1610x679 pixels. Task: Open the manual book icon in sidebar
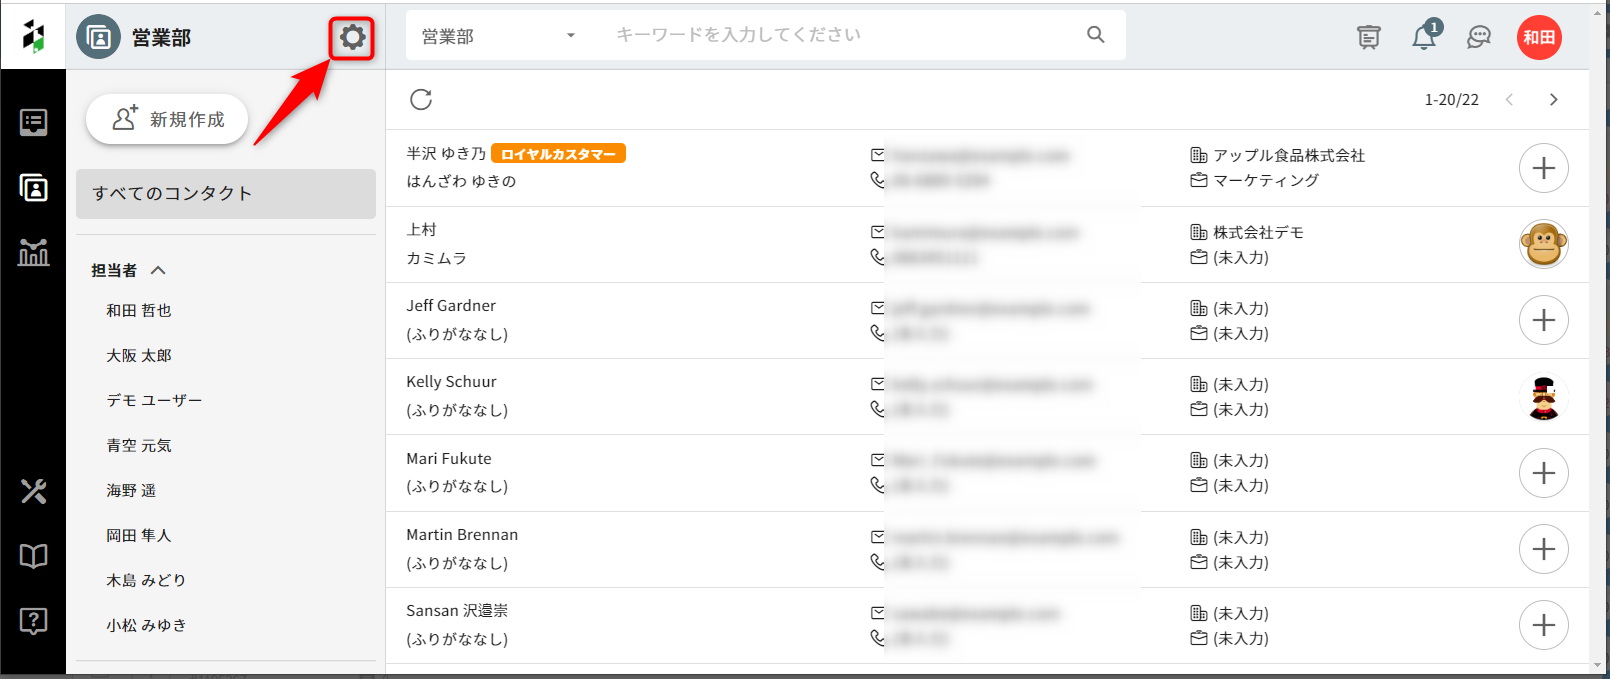coord(33,556)
